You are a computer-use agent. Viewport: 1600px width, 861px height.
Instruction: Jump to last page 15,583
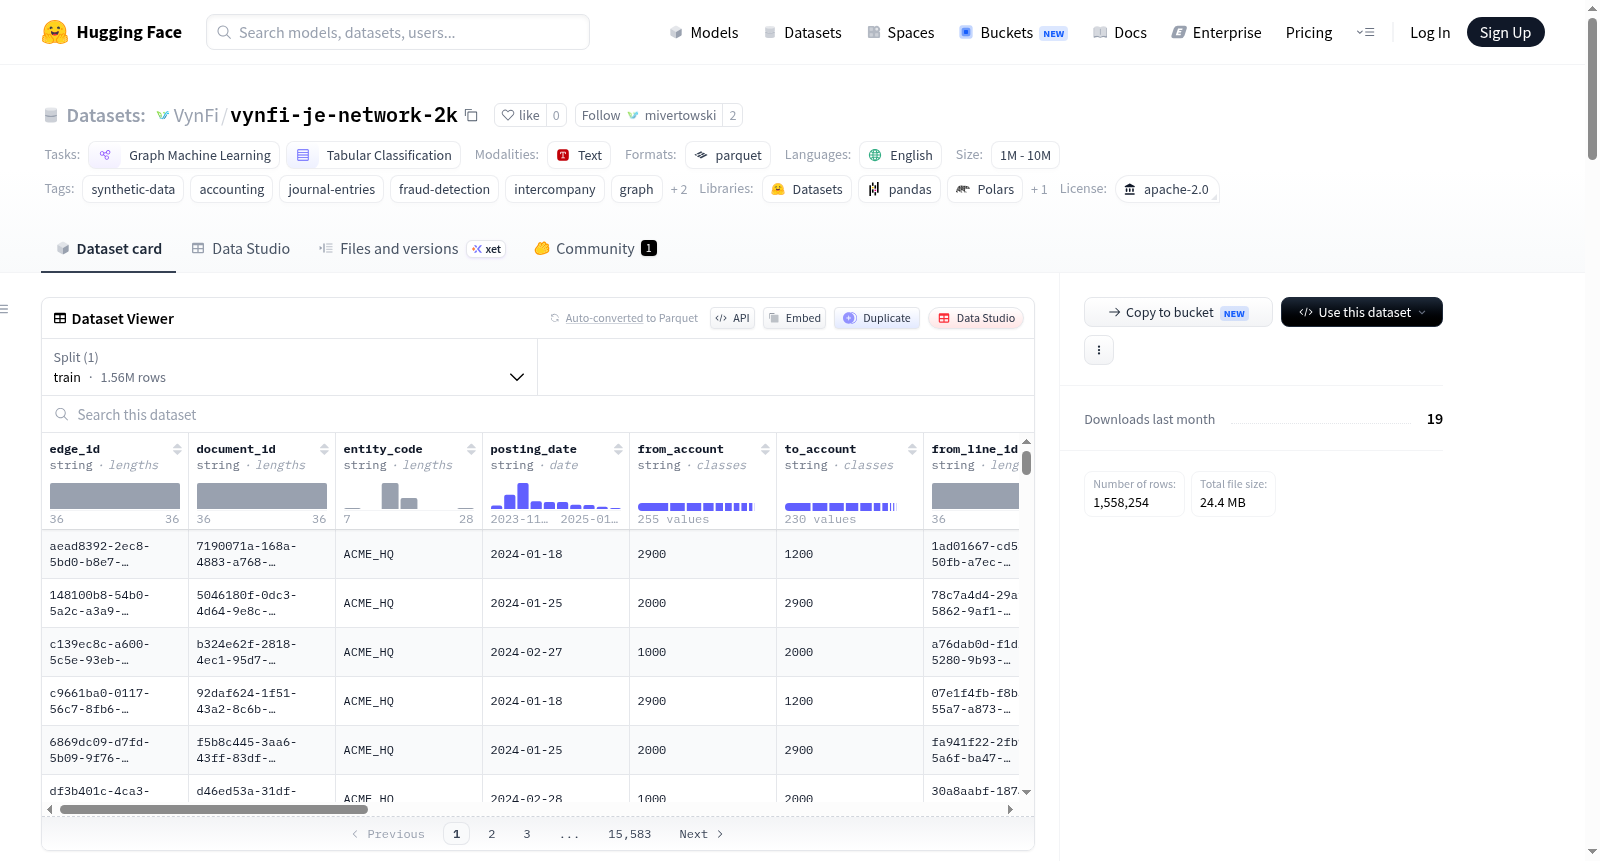click(630, 834)
